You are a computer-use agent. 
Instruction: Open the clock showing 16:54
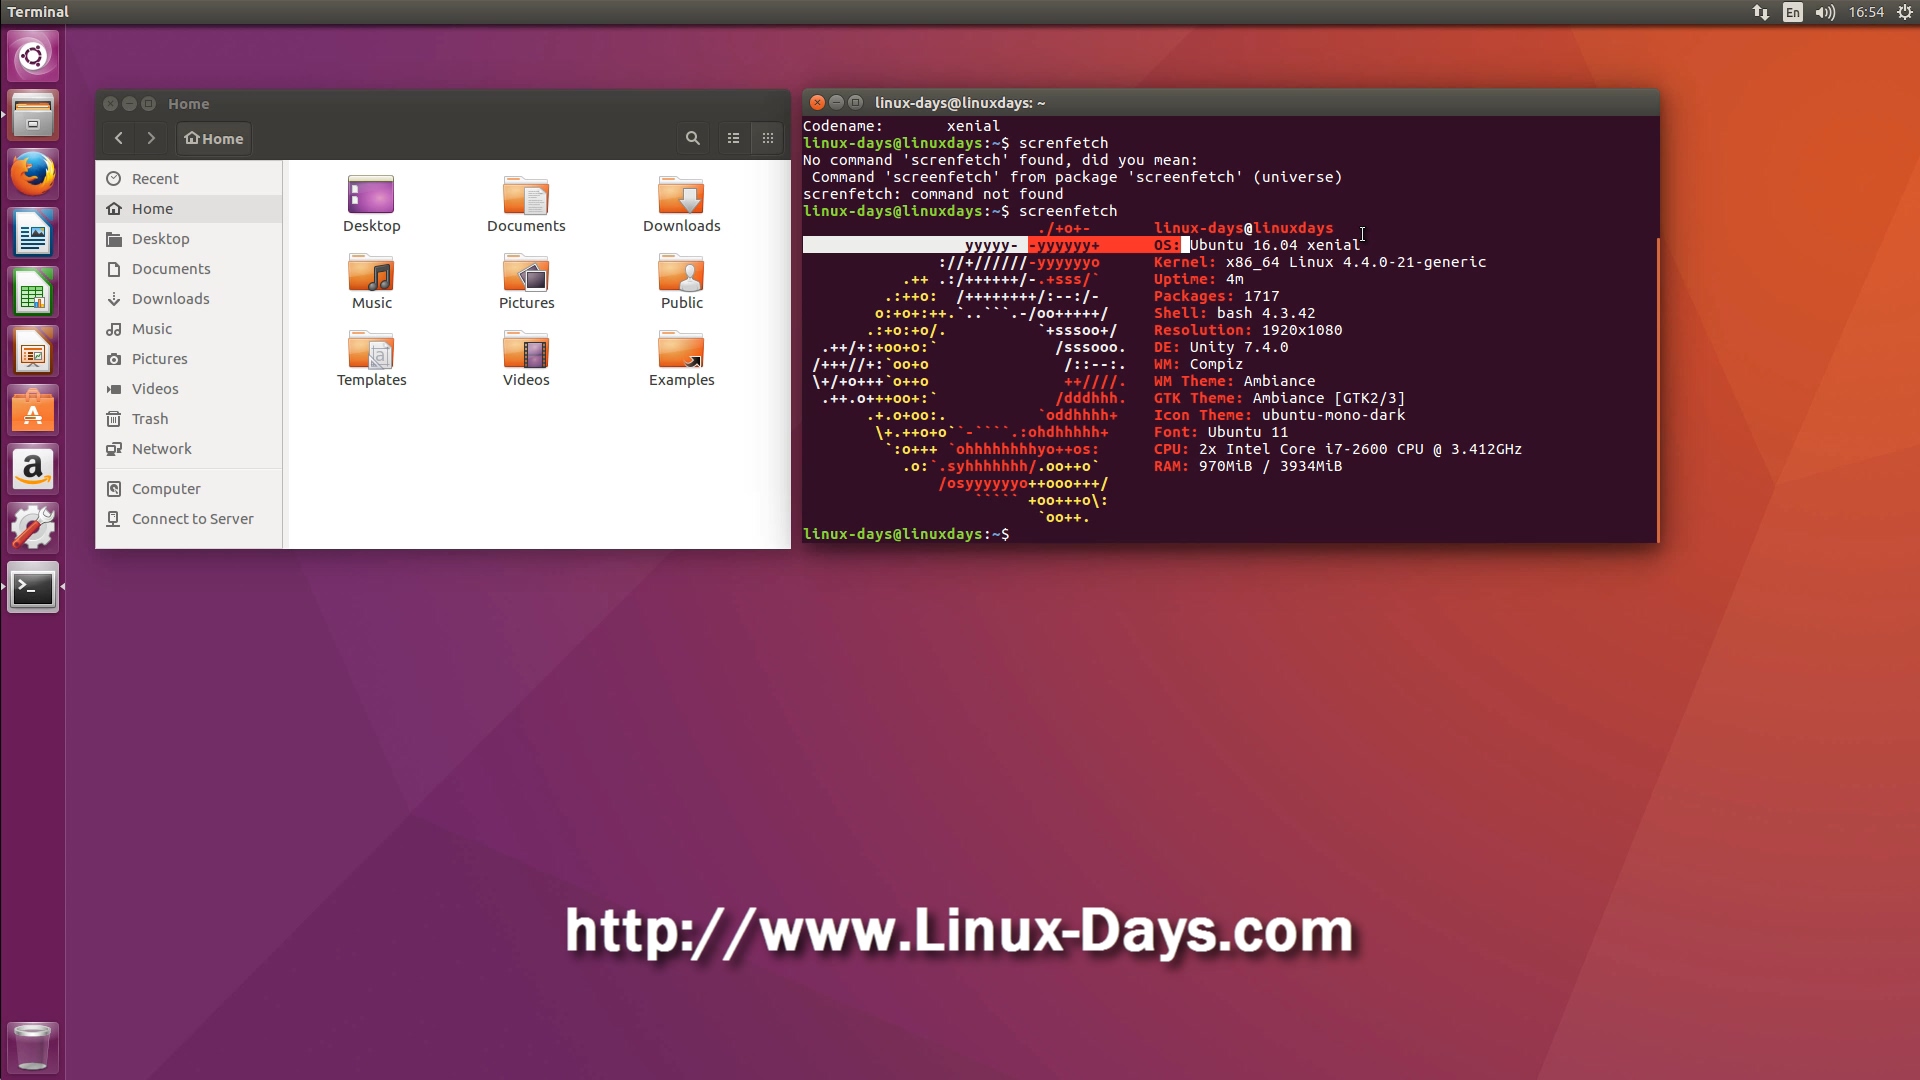[x=1866, y=12]
